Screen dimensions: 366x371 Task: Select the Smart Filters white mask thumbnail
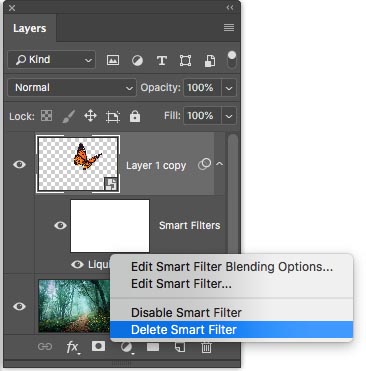(x=110, y=226)
